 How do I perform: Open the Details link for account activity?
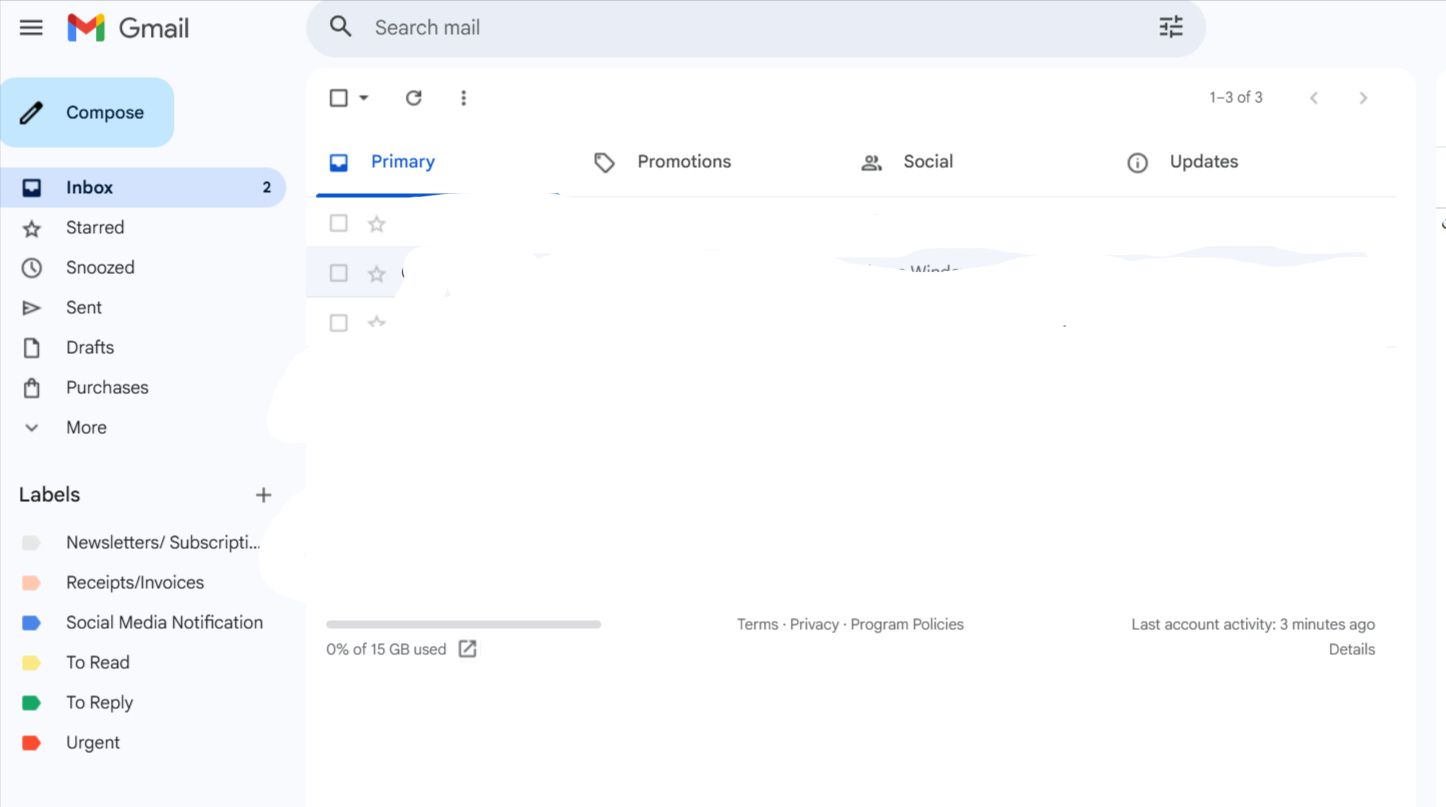(1351, 650)
